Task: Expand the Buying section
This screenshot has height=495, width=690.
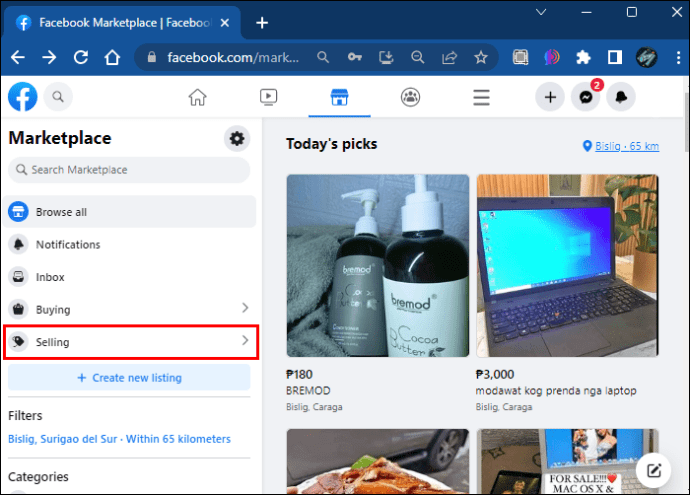Action: pos(131,309)
